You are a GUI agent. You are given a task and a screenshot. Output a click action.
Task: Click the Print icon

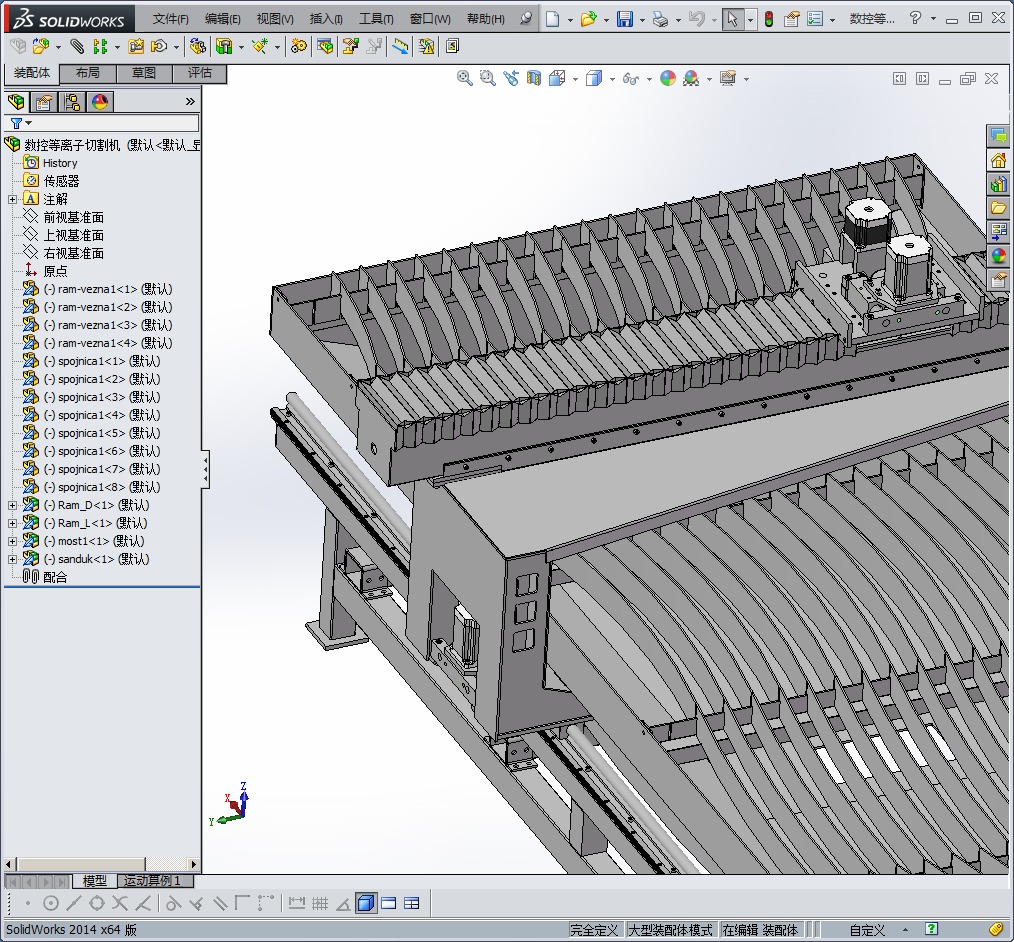(x=659, y=19)
